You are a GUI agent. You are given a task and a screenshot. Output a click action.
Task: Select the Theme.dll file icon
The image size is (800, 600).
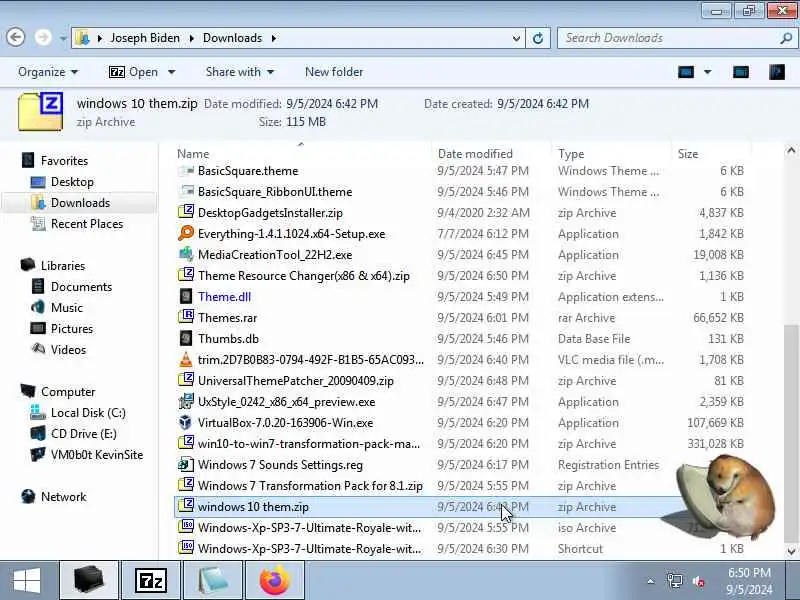point(186,296)
